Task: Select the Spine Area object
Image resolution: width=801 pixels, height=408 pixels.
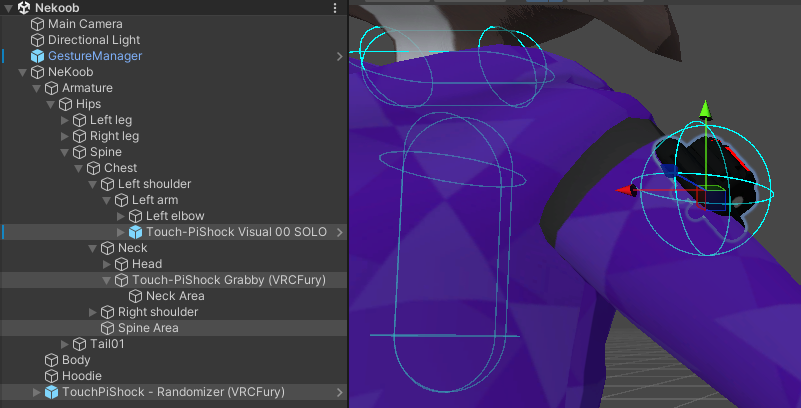Action: [x=148, y=328]
